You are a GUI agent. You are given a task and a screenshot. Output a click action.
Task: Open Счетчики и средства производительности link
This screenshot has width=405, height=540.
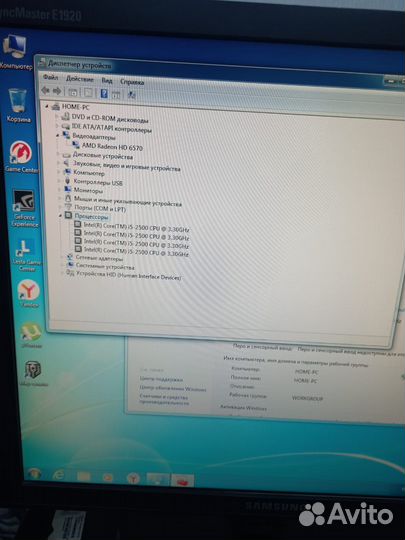click(164, 399)
